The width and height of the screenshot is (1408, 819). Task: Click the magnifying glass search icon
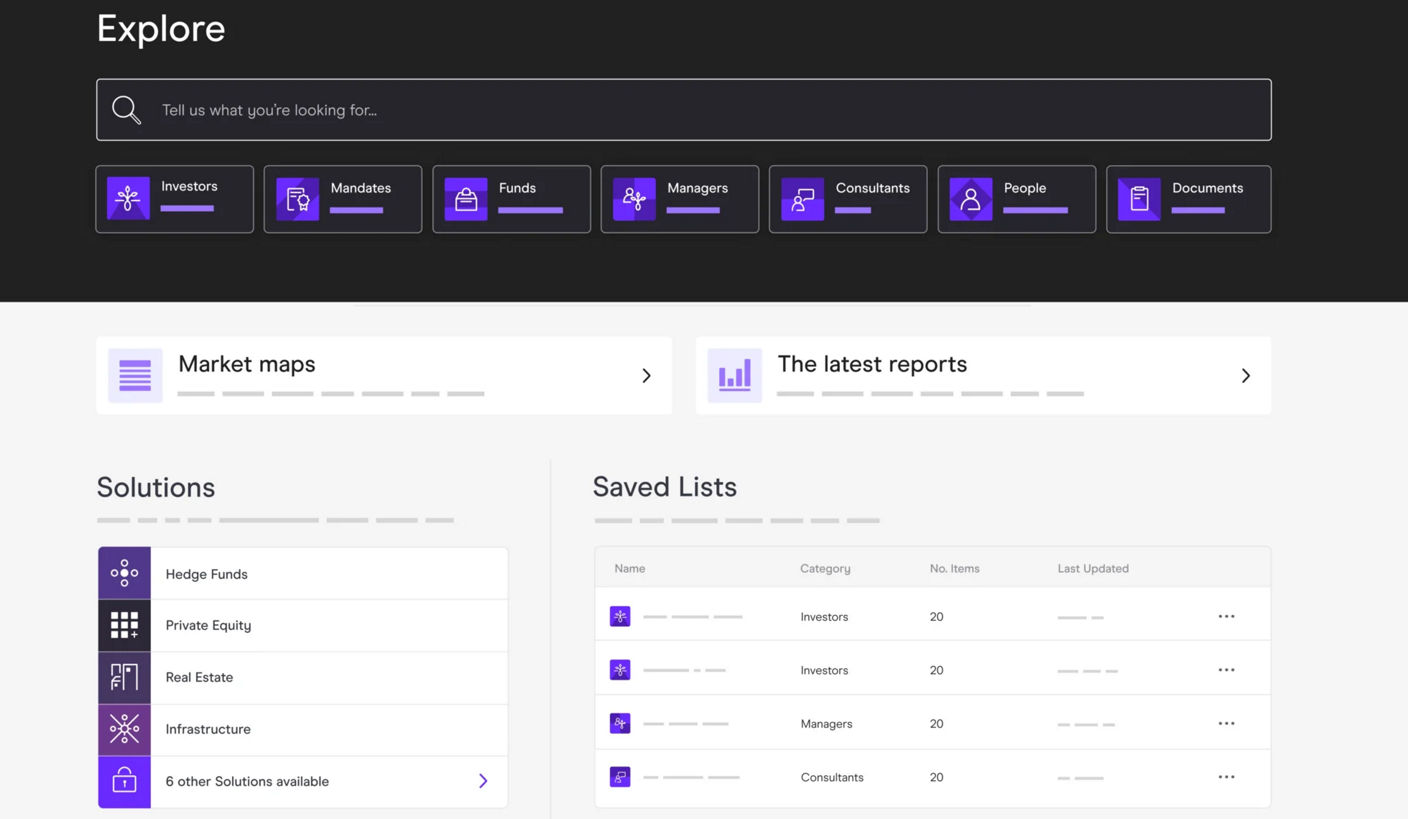click(x=126, y=110)
